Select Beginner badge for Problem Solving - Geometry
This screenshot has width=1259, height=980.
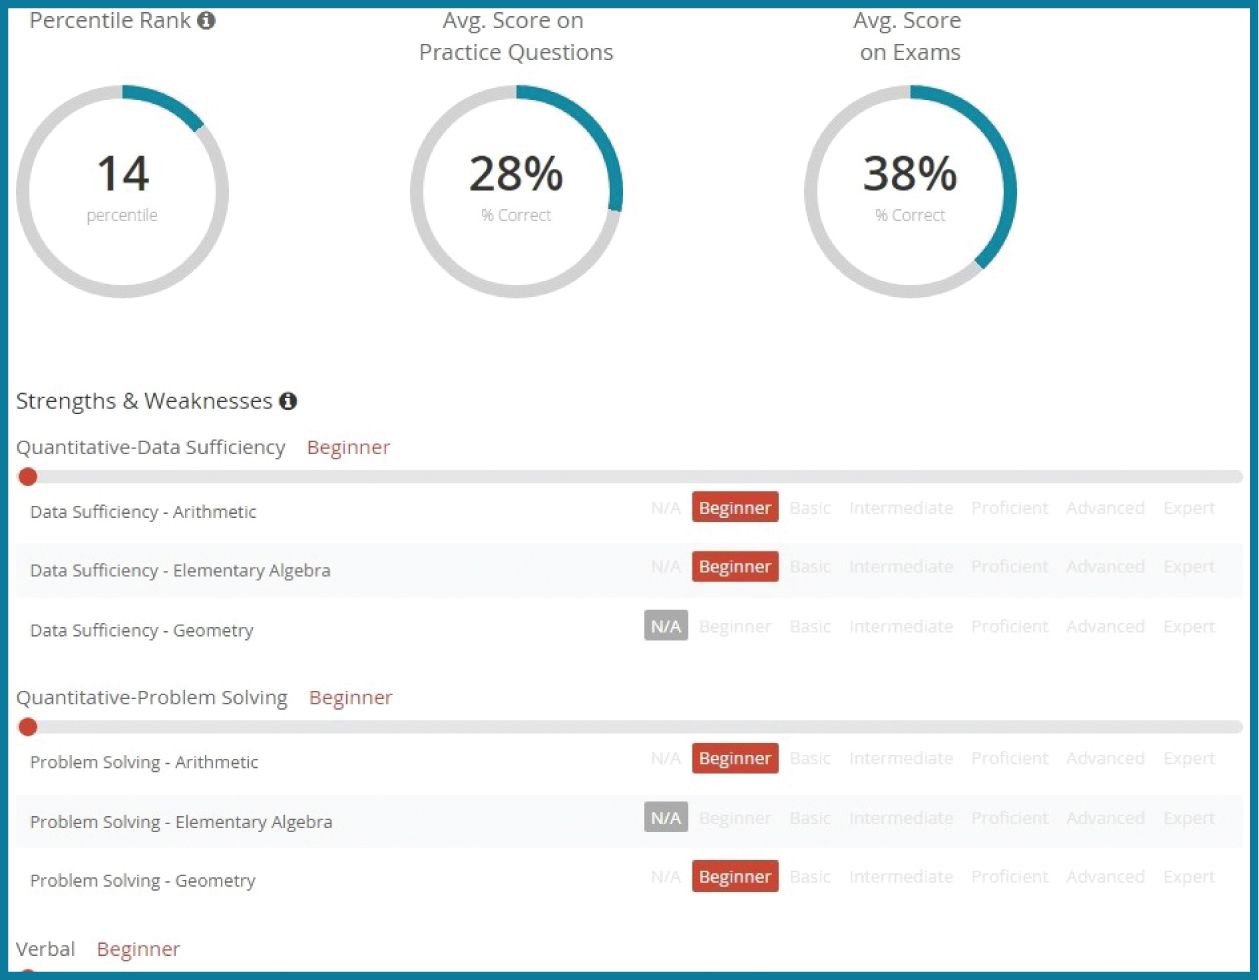pyautogui.click(x=735, y=877)
